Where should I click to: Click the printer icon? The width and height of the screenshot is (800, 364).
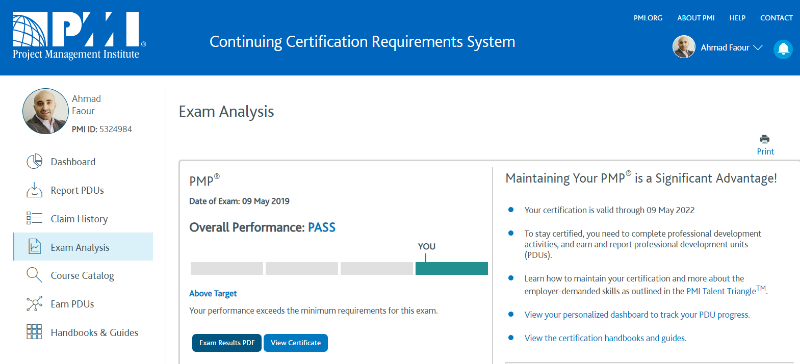[764, 139]
